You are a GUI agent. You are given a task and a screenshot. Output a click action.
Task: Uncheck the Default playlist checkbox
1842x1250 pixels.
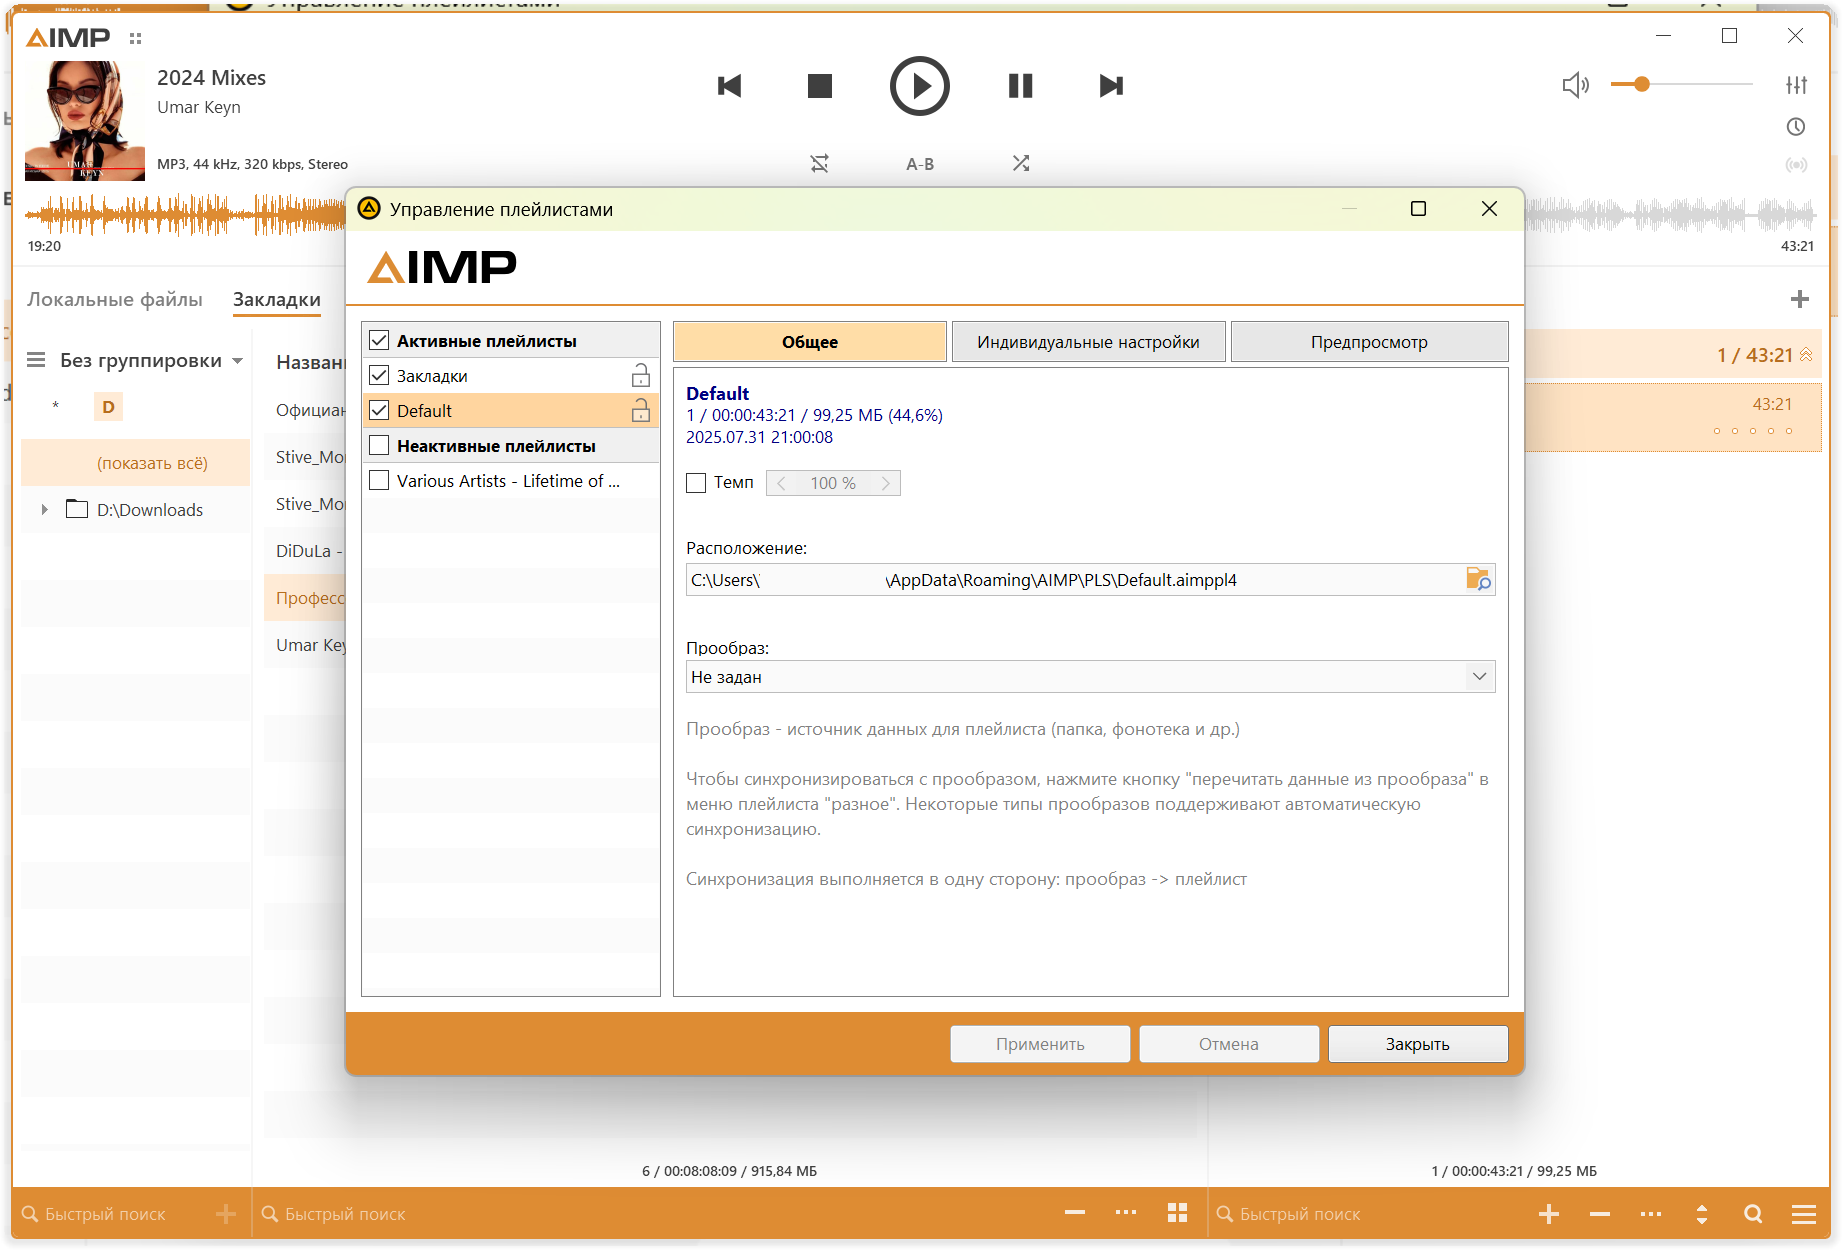click(x=379, y=411)
